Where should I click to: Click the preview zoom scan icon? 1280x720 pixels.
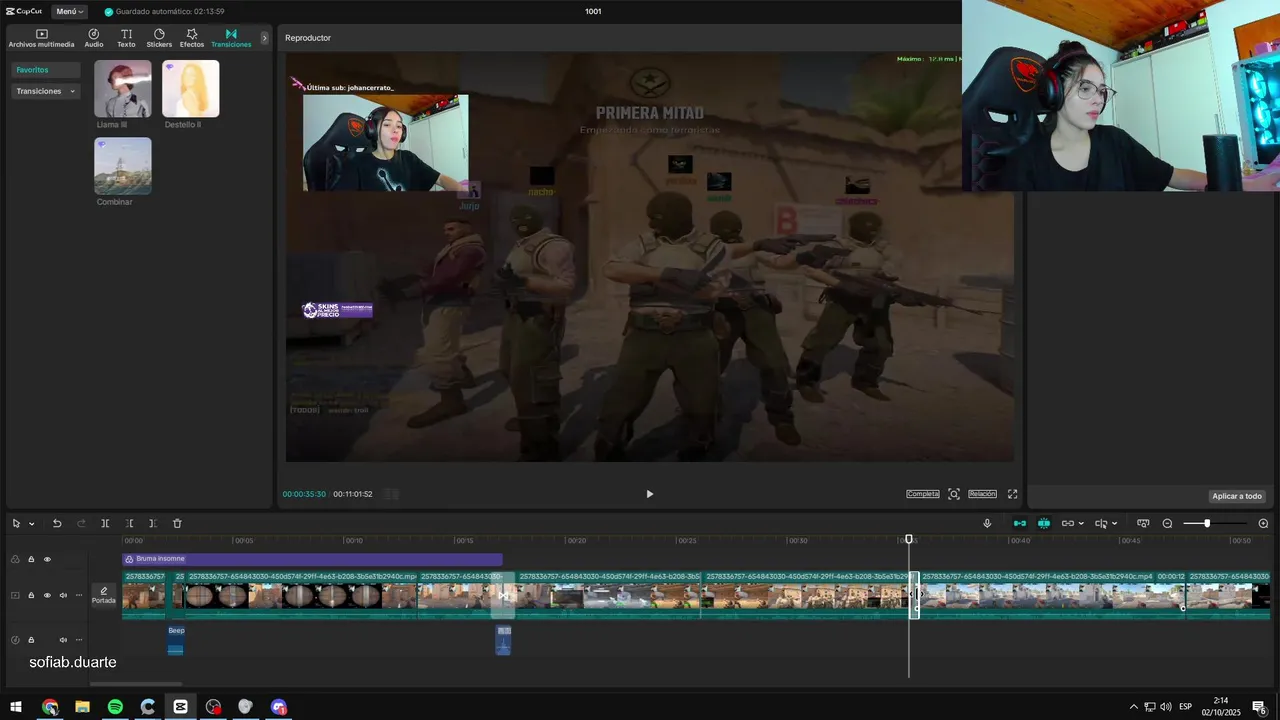[x=954, y=494]
